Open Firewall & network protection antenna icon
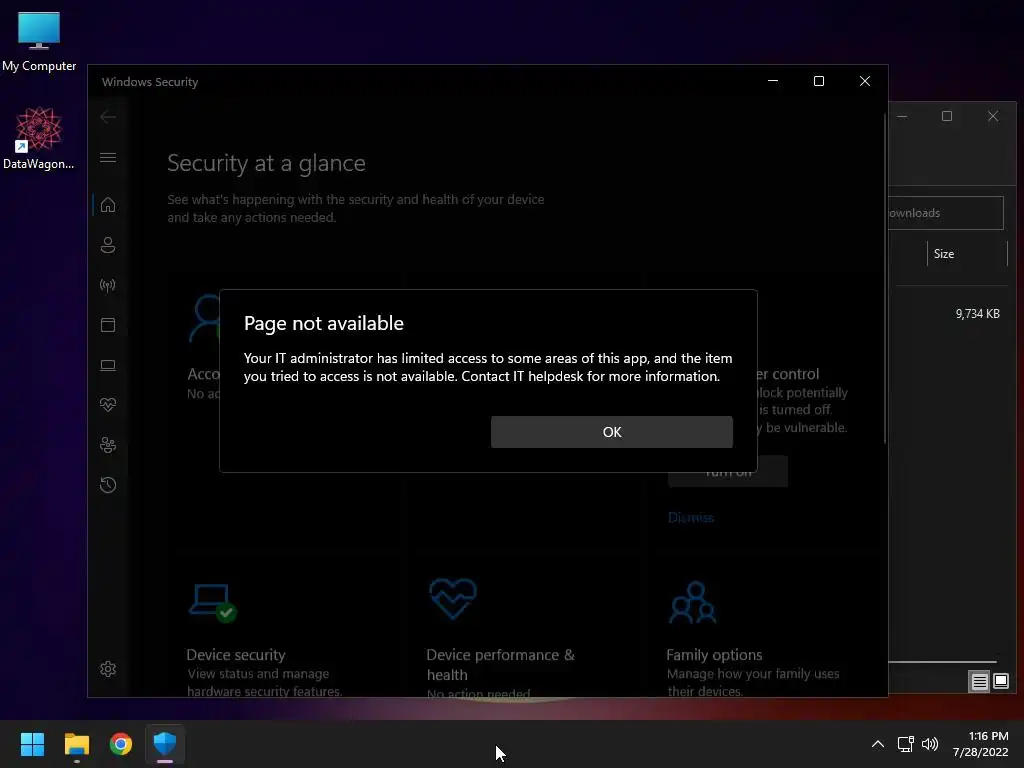This screenshot has height=768, width=1024. coord(108,285)
